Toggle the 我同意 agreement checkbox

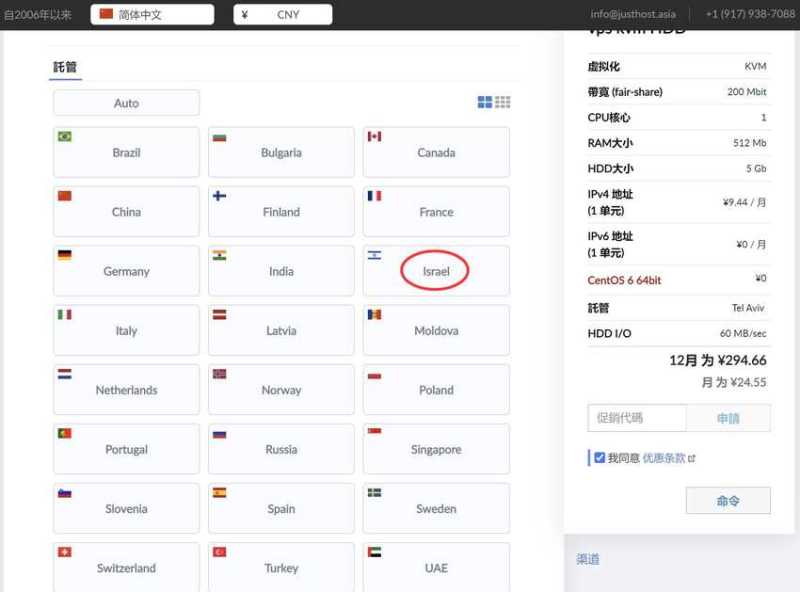599,458
